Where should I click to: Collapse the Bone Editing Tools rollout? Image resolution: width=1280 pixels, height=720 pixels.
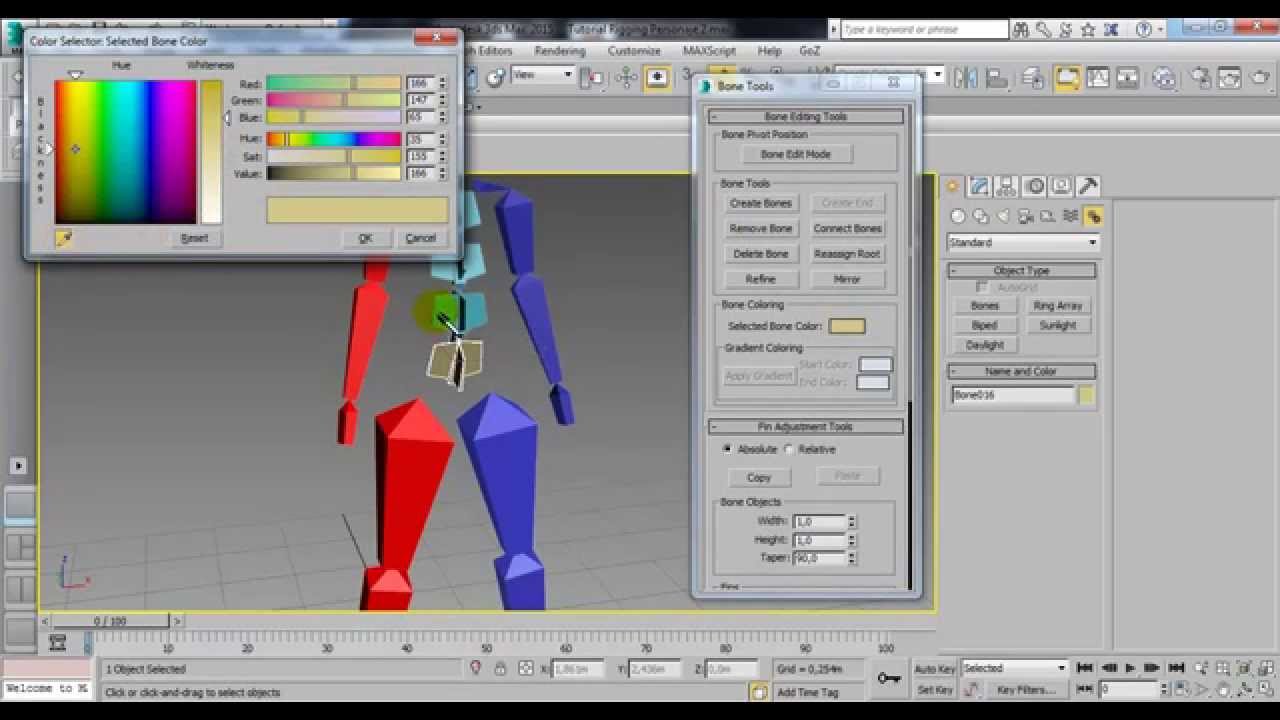[805, 117]
